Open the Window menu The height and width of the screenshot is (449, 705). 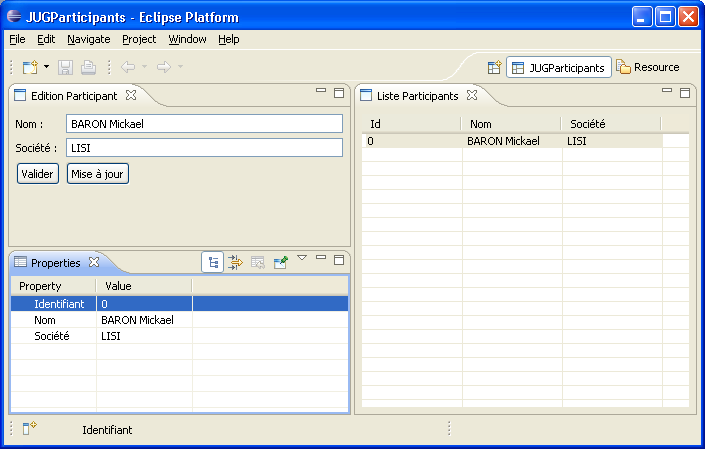[187, 39]
